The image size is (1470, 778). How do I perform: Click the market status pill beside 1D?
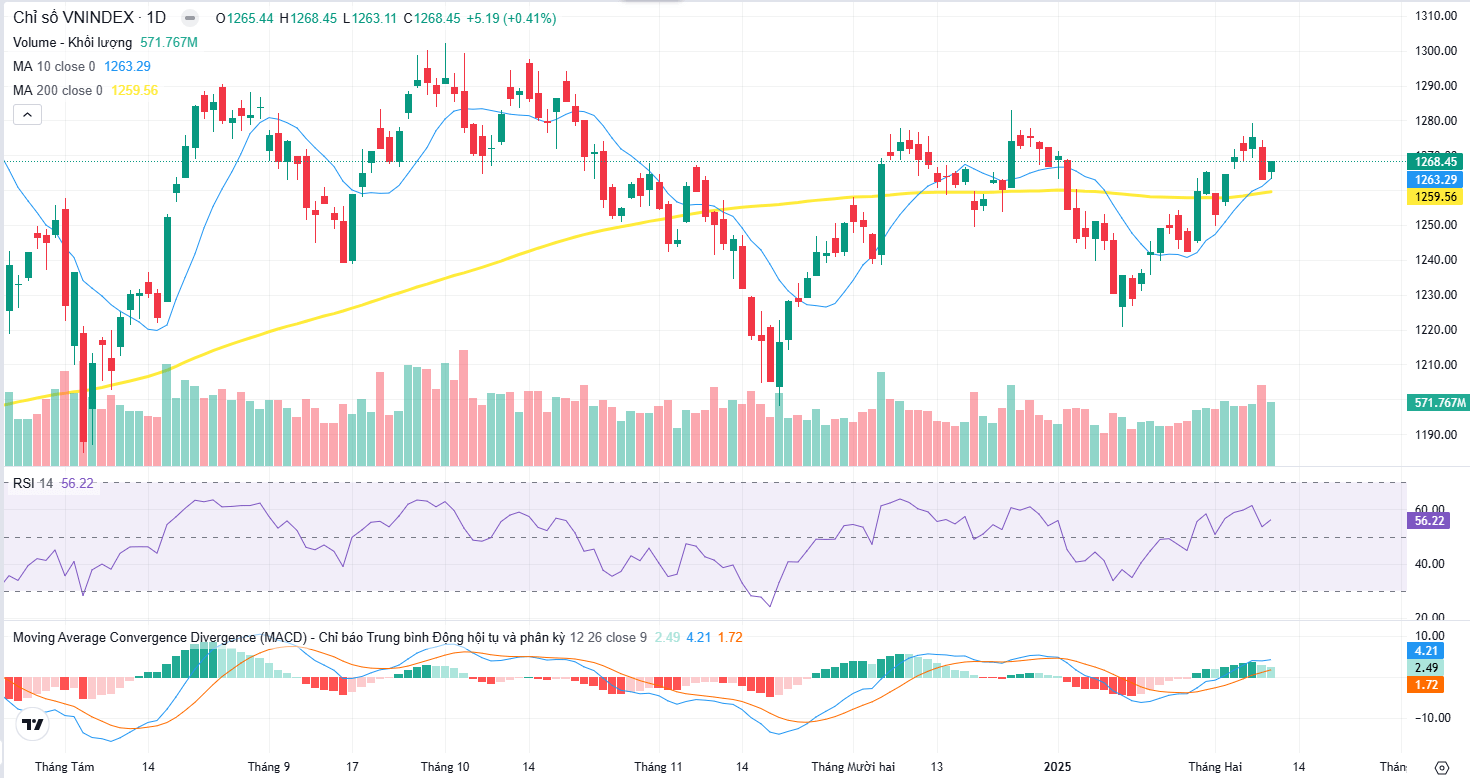click(x=190, y=18)
